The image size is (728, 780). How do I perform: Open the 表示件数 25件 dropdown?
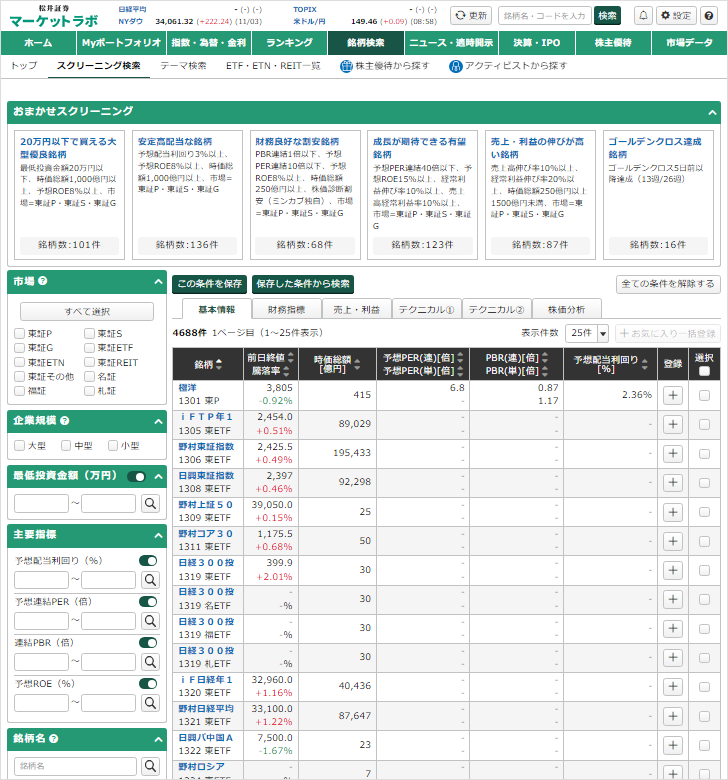(x=587, y=333)
